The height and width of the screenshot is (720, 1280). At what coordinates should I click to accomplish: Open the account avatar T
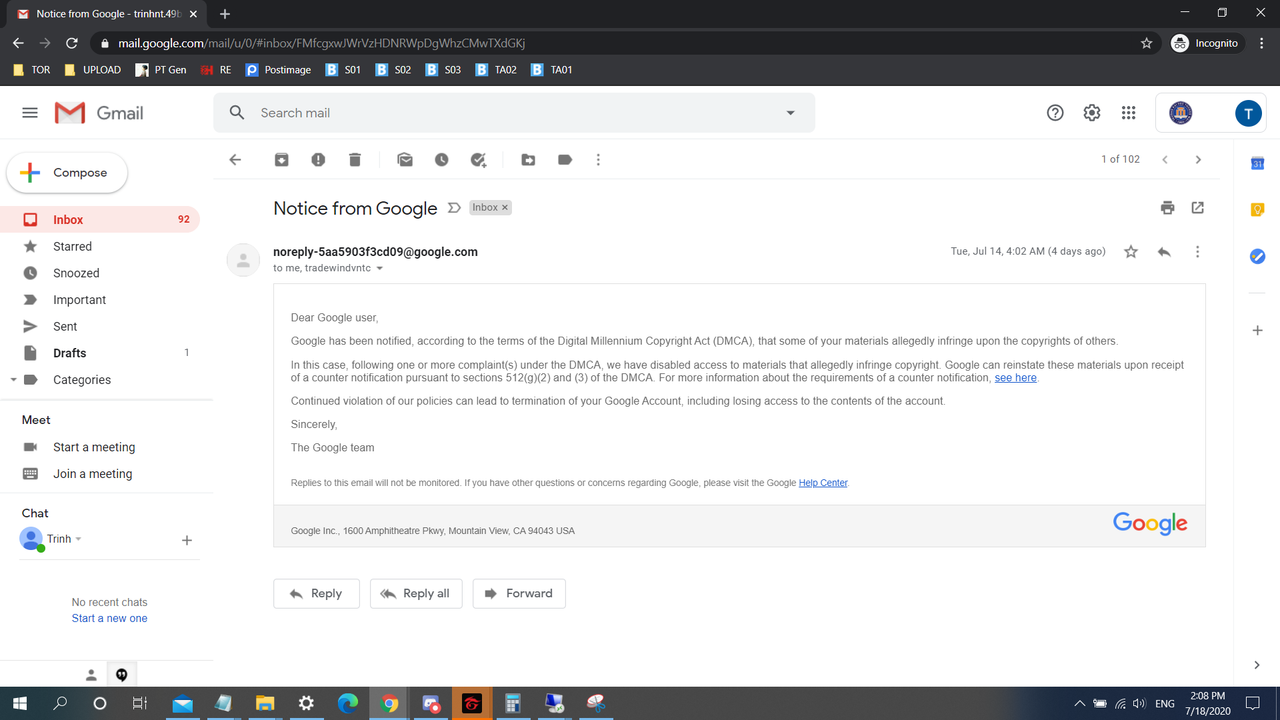[x=1248, y=113]
